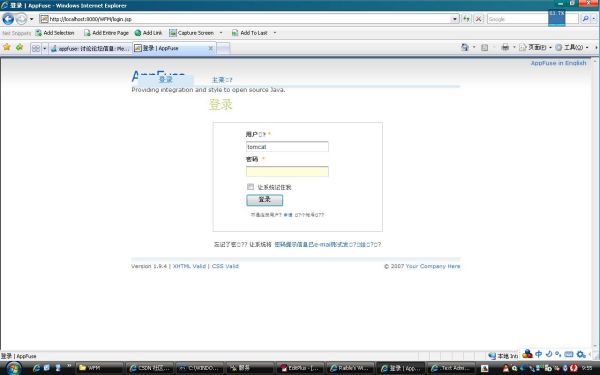The height and width of the screenshot is (375, 600).
Task: Click the Print icon in the command bar
Action: pos(505,47)
